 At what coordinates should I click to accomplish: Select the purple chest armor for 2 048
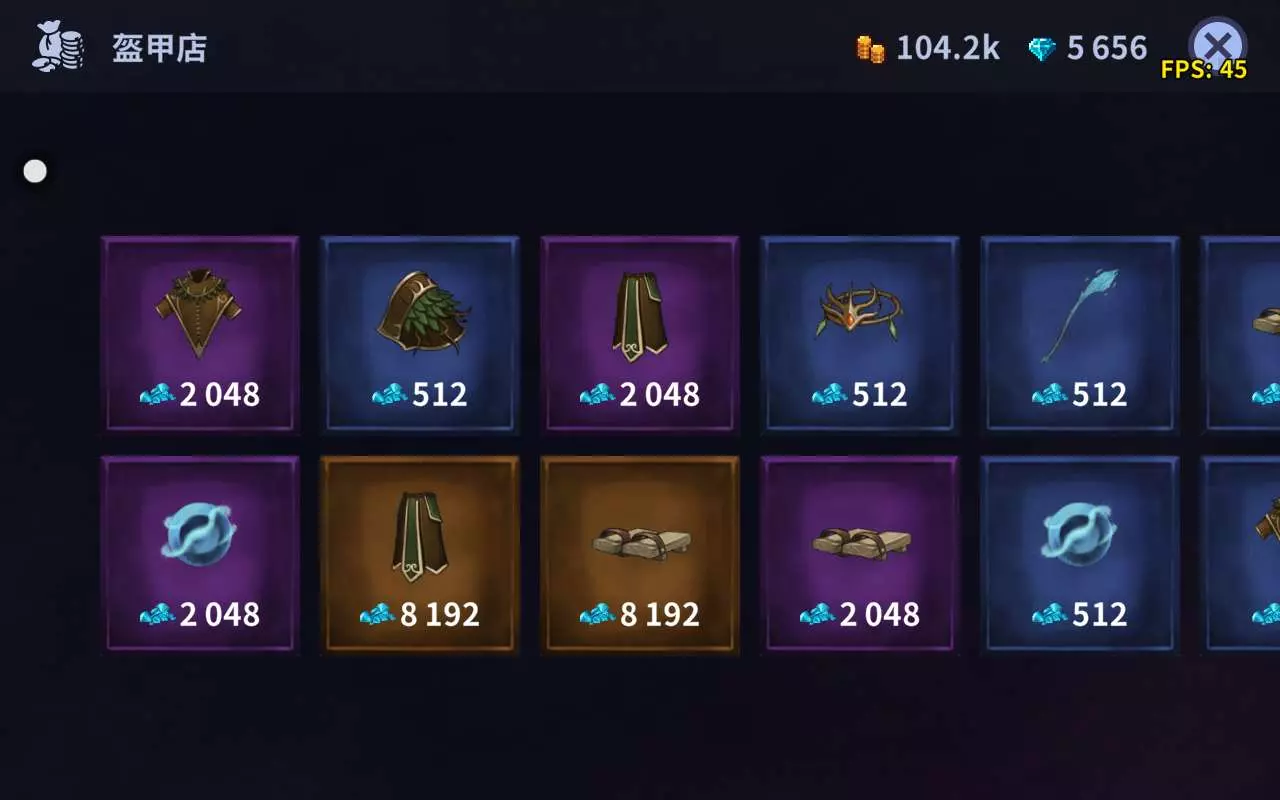pyautogui.click(x=200, y=334)
